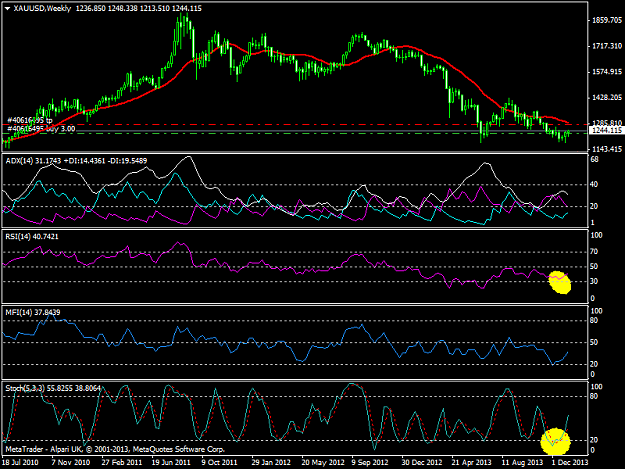625x469 pixels.
Task: Click the '29 Jan 2012' date label
Action: click(271, 462)
